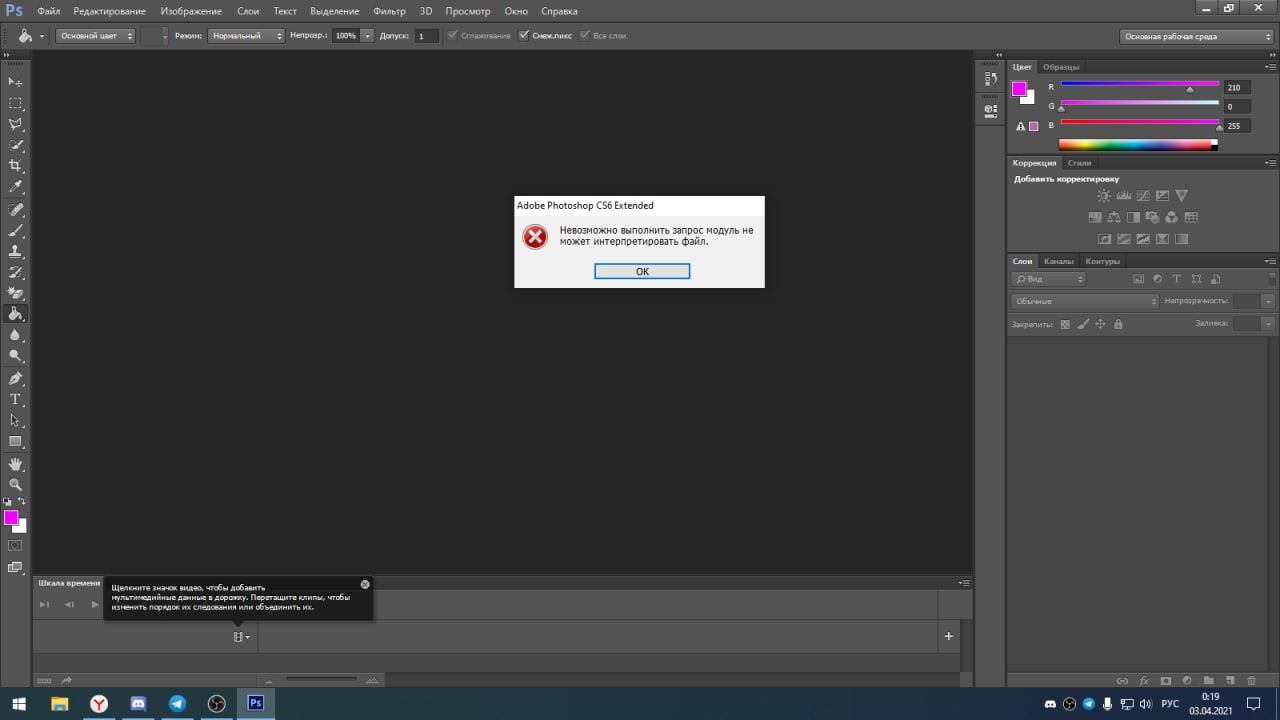Toggle pixel layer filter in layers panel

point(1138,279)
